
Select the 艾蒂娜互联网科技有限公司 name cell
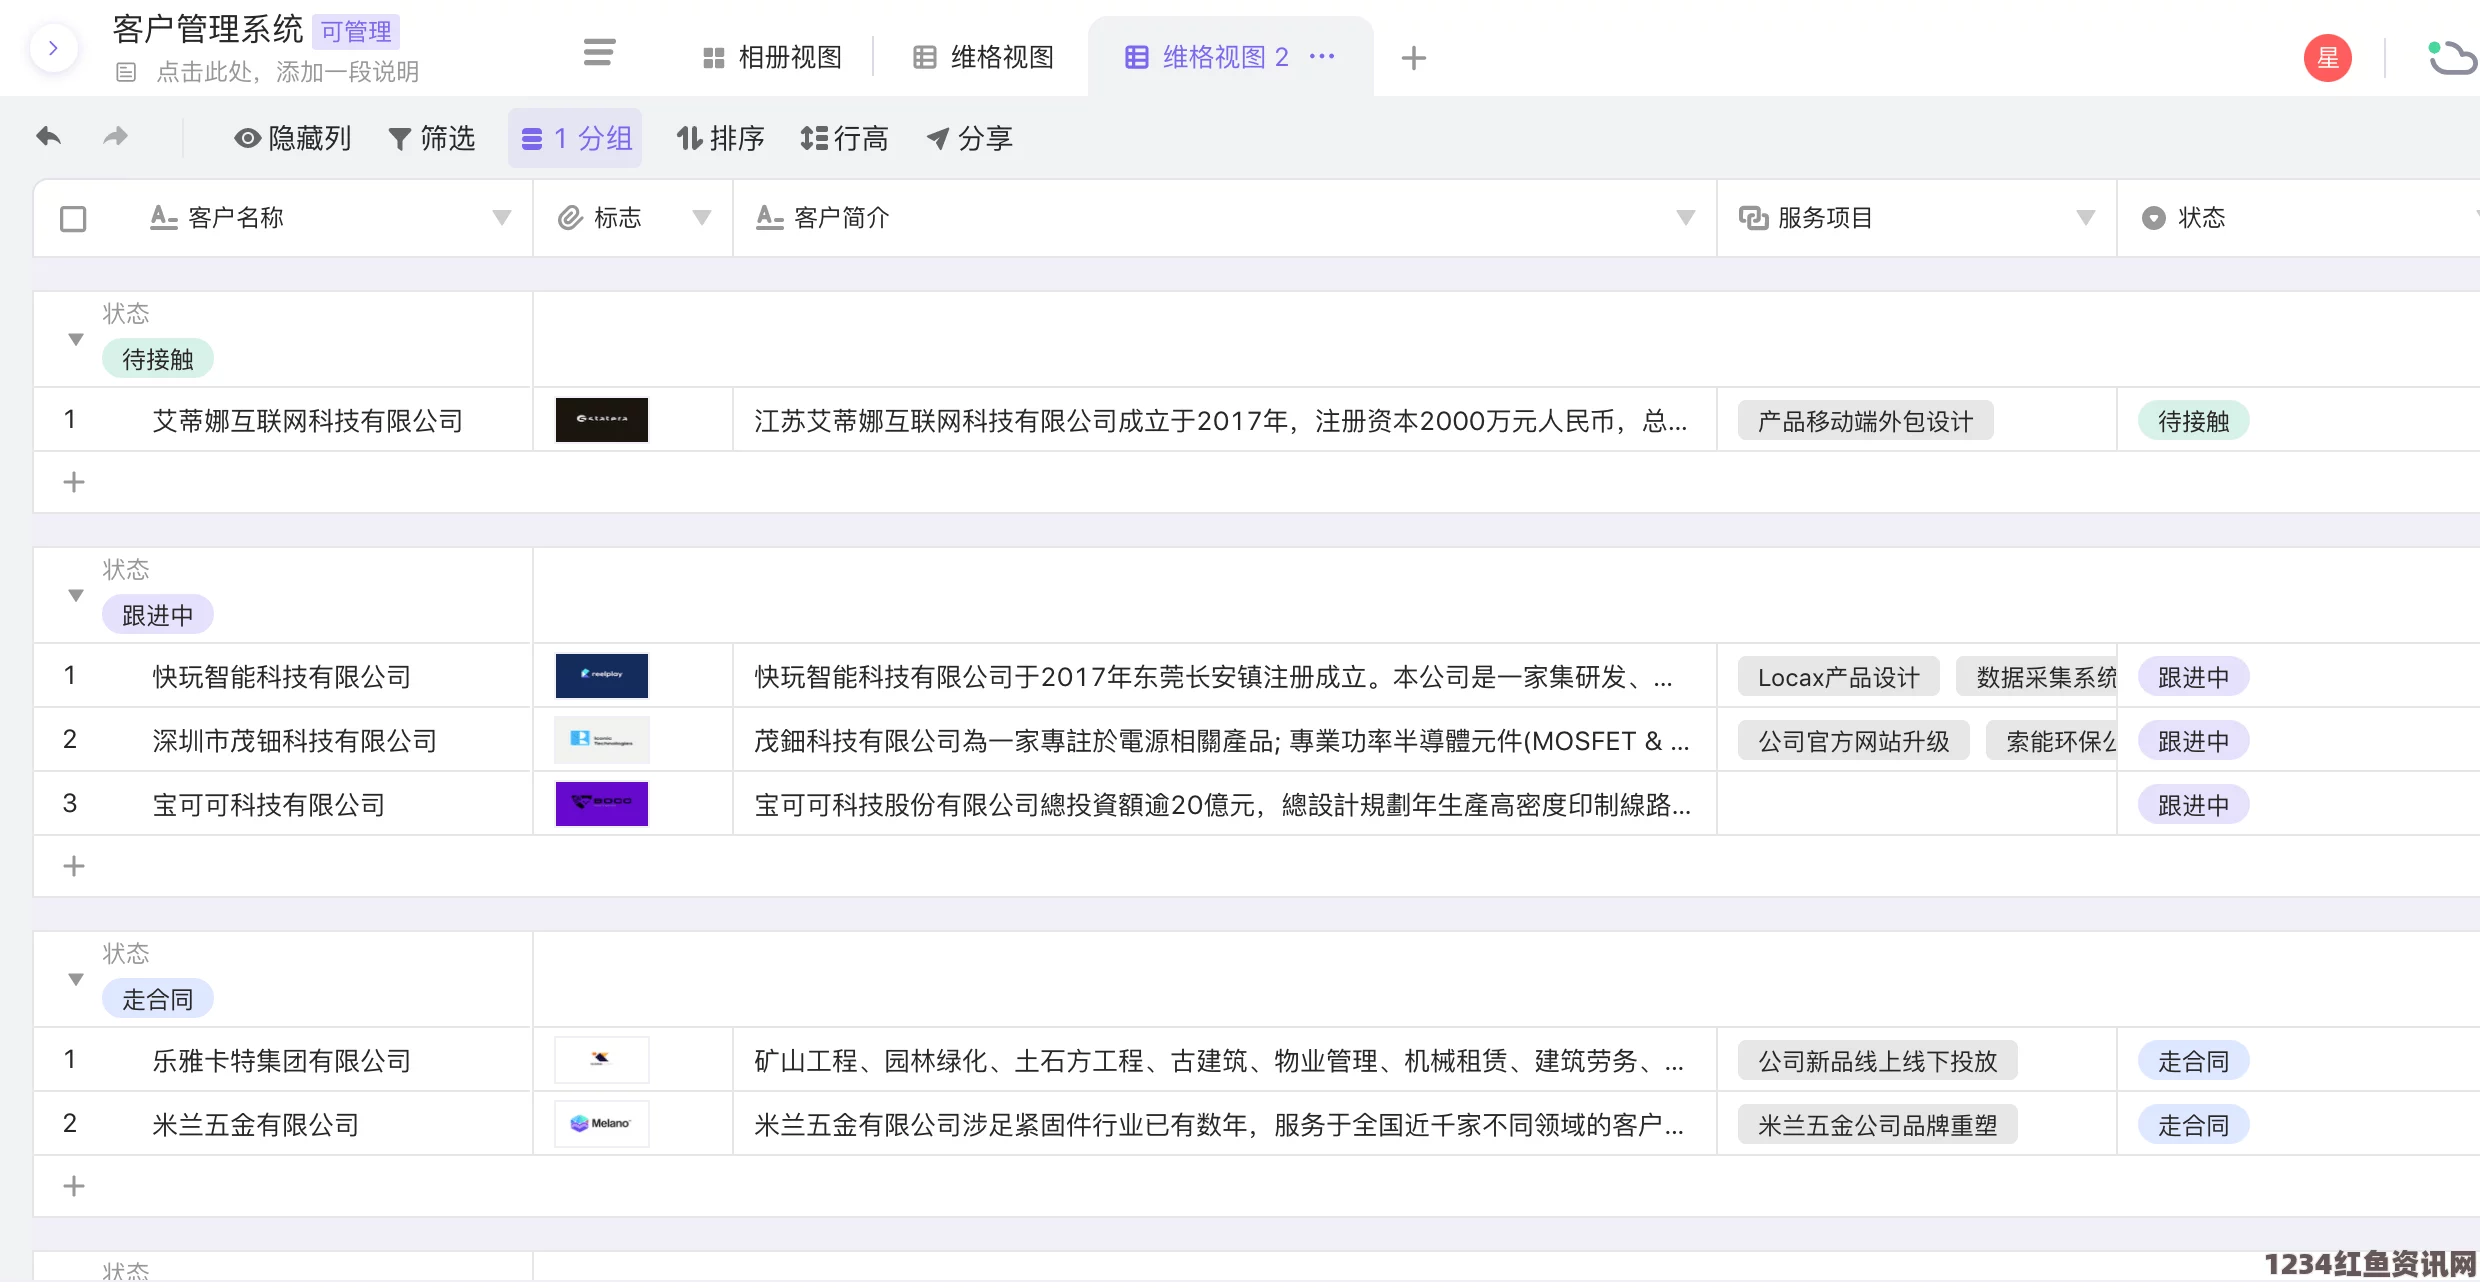308,421
